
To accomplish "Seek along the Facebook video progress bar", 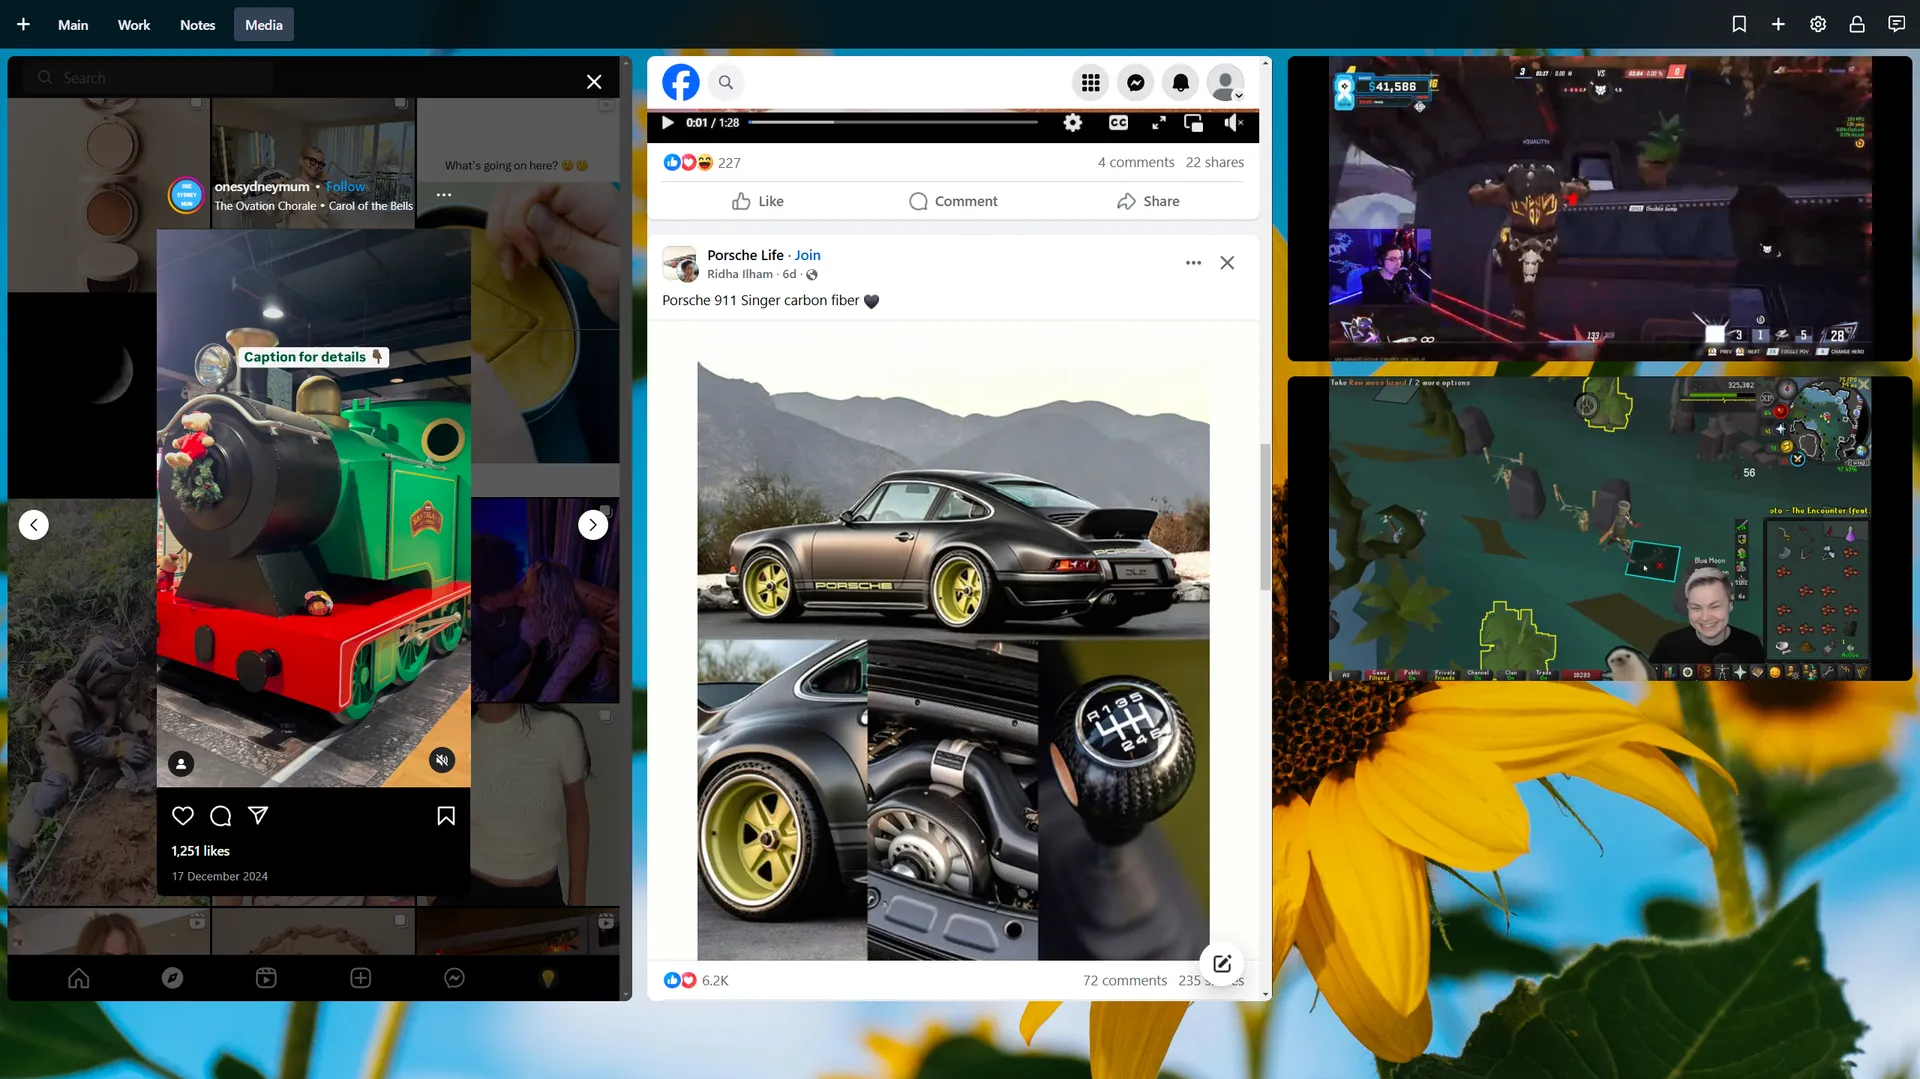I will [x=893, y=122].
